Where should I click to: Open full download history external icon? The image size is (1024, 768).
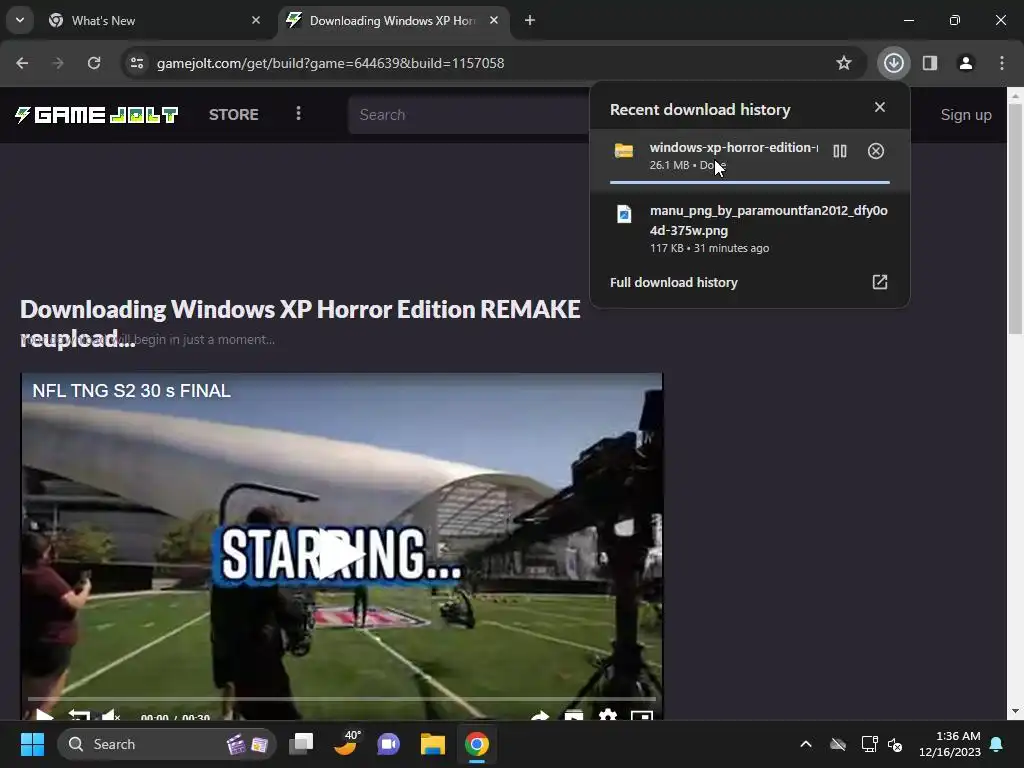(x=880, y=282)
